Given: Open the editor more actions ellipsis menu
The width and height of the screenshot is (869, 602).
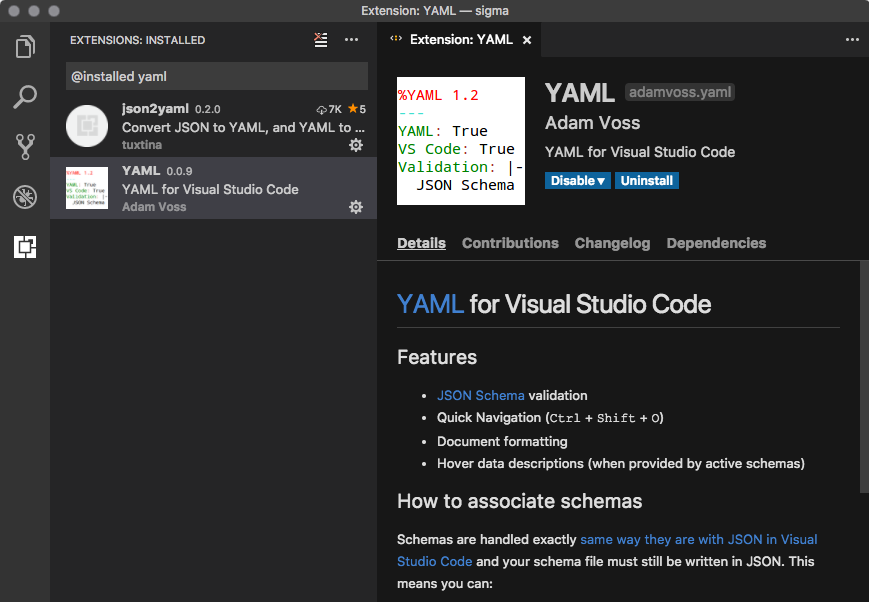Looking at the screenshot, I should click(851, 40).
